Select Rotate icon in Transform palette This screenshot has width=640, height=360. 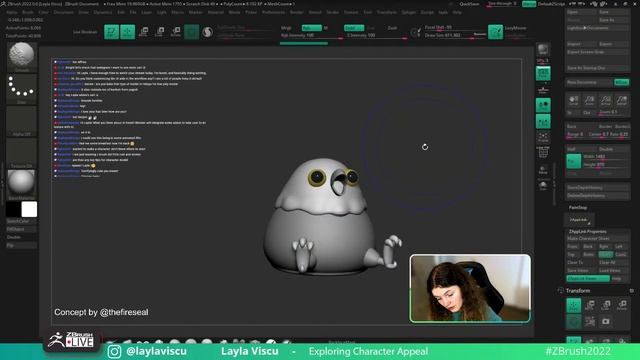pyautogui.click(x=622, y=305)
